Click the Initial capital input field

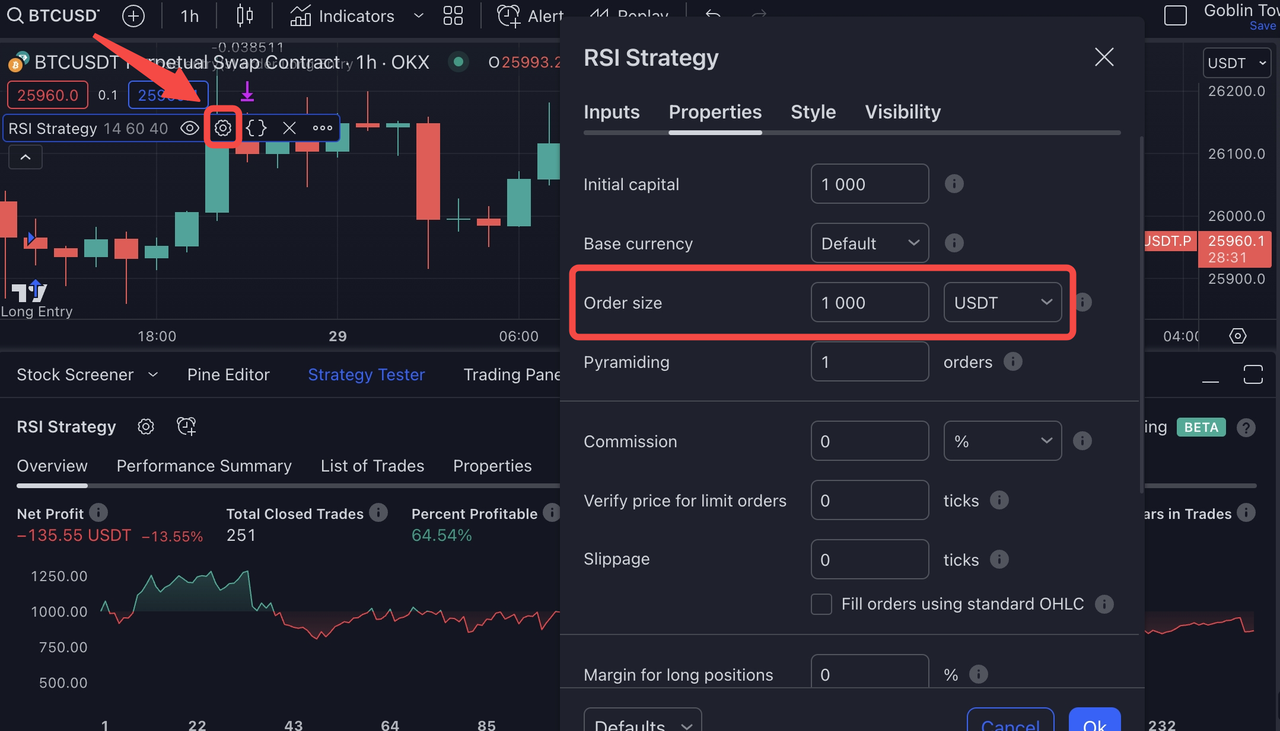[x=869, y=184]
